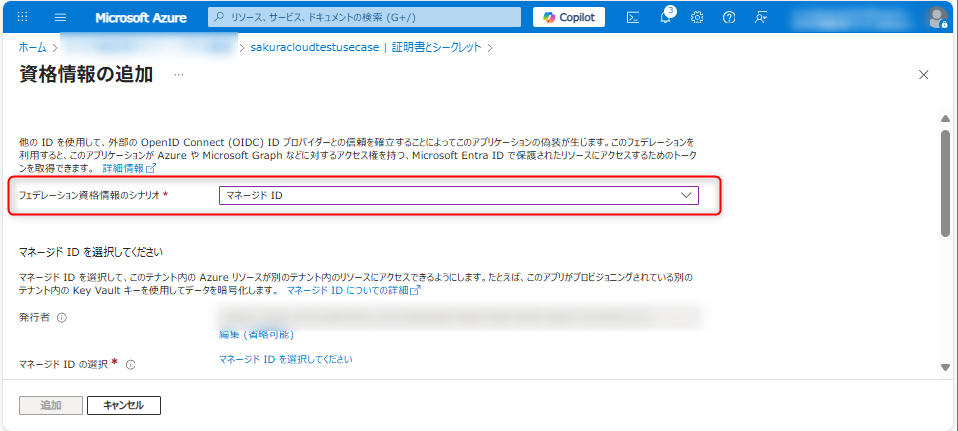Open the ellipsis menu beside 資格情報の追加
This screenshot has height=431, width=958.
tap(179, 75)
